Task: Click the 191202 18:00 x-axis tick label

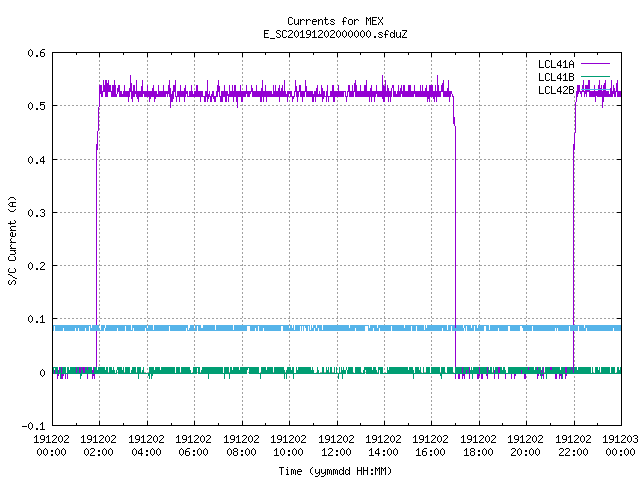Action: (478, 446)
